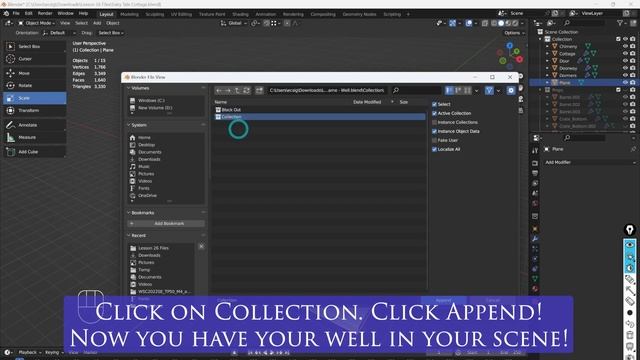Viewport: 640px width, 360px height.
Task: Toggle the Select checkbox
Action: (x=434, y=104)
